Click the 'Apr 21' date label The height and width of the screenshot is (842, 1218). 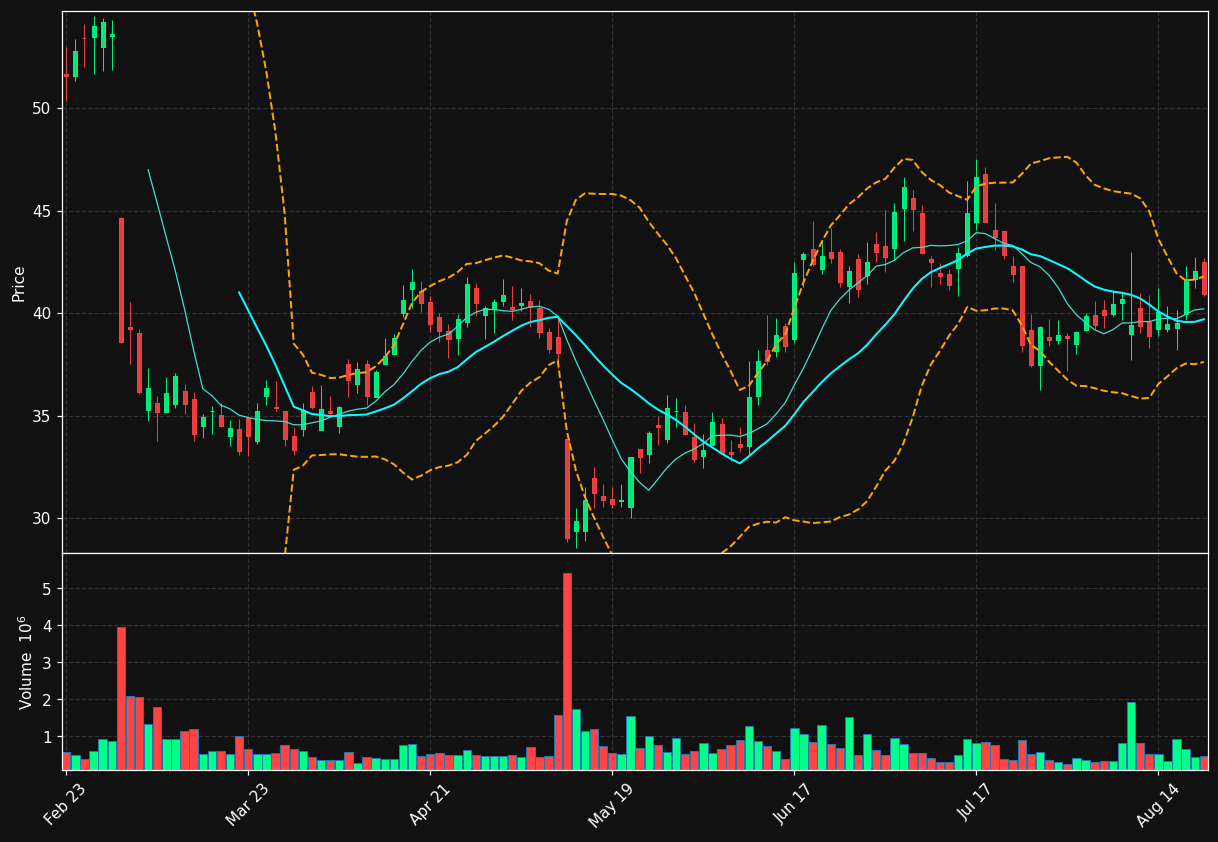(429, 805)
